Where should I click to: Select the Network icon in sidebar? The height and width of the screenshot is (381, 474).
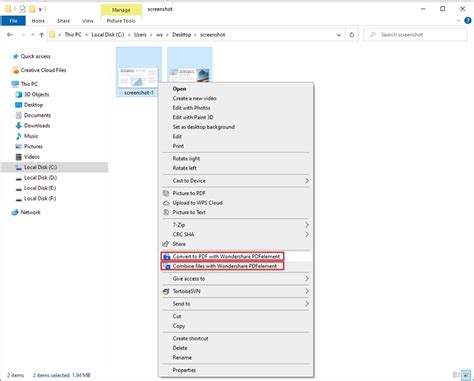tap(15, 212)
